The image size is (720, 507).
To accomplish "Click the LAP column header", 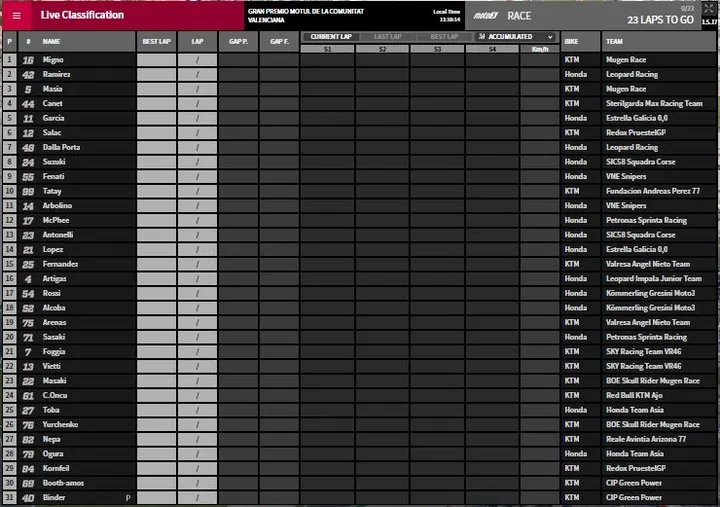I will click(x=197, y=41).
